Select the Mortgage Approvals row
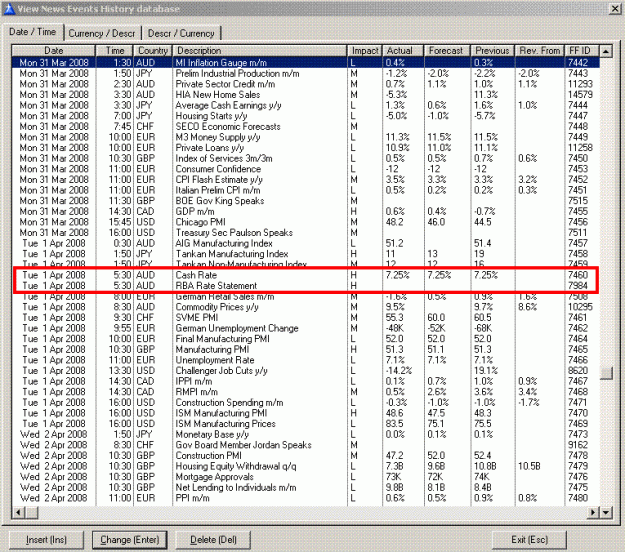The image size is (625, 552). (305, 477)
